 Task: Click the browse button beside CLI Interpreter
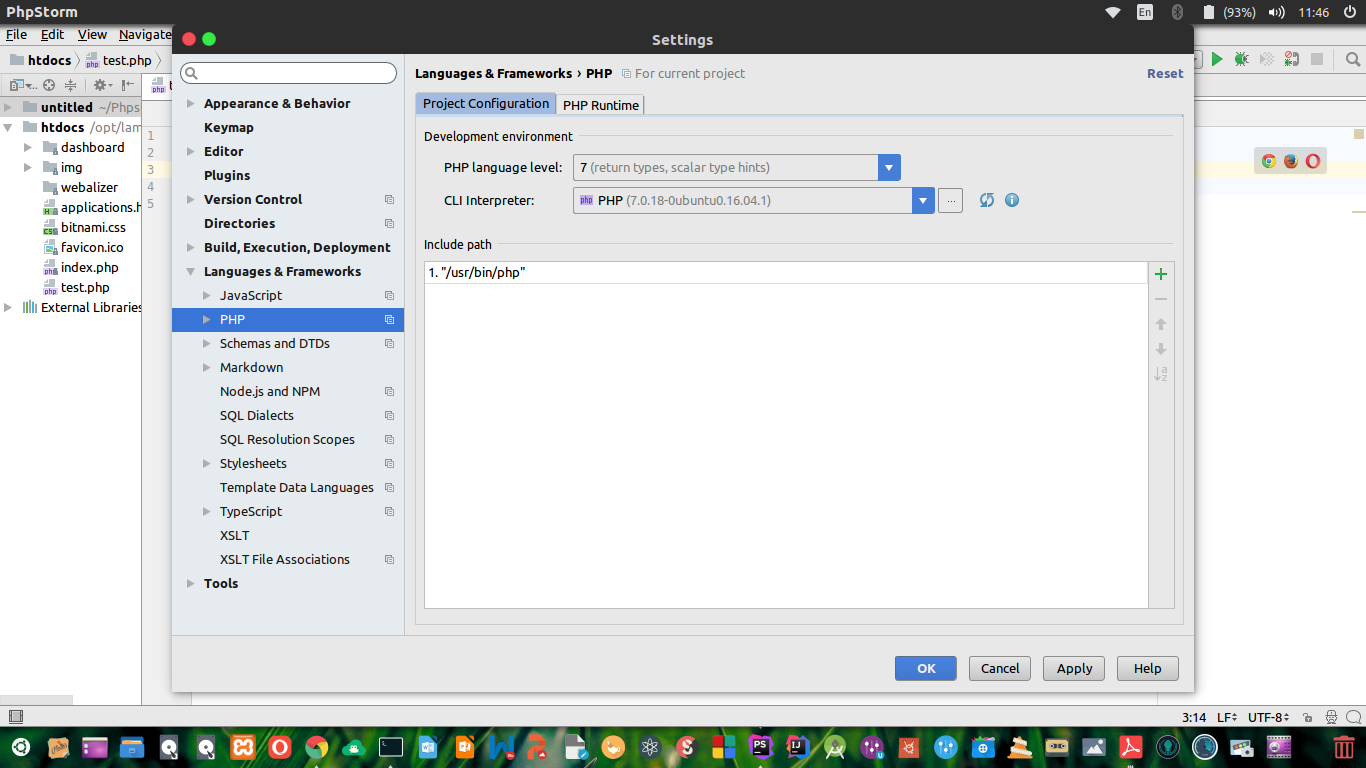tap(951, 200)
